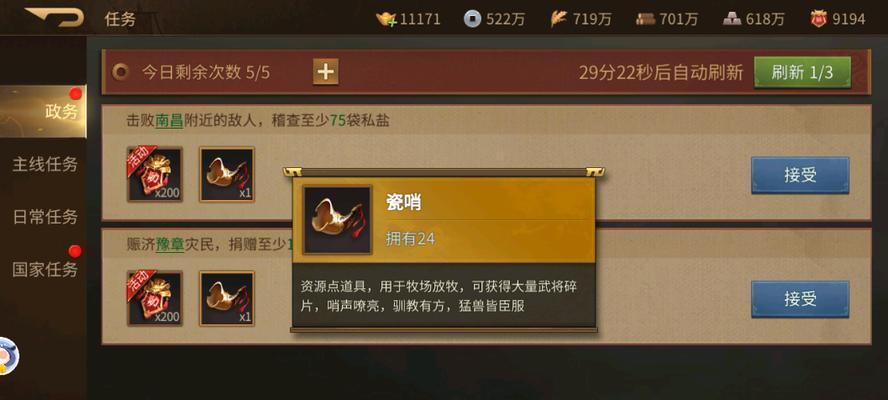Click the 南昌 location link
888x400 pixels.
[x=169, y=121]
